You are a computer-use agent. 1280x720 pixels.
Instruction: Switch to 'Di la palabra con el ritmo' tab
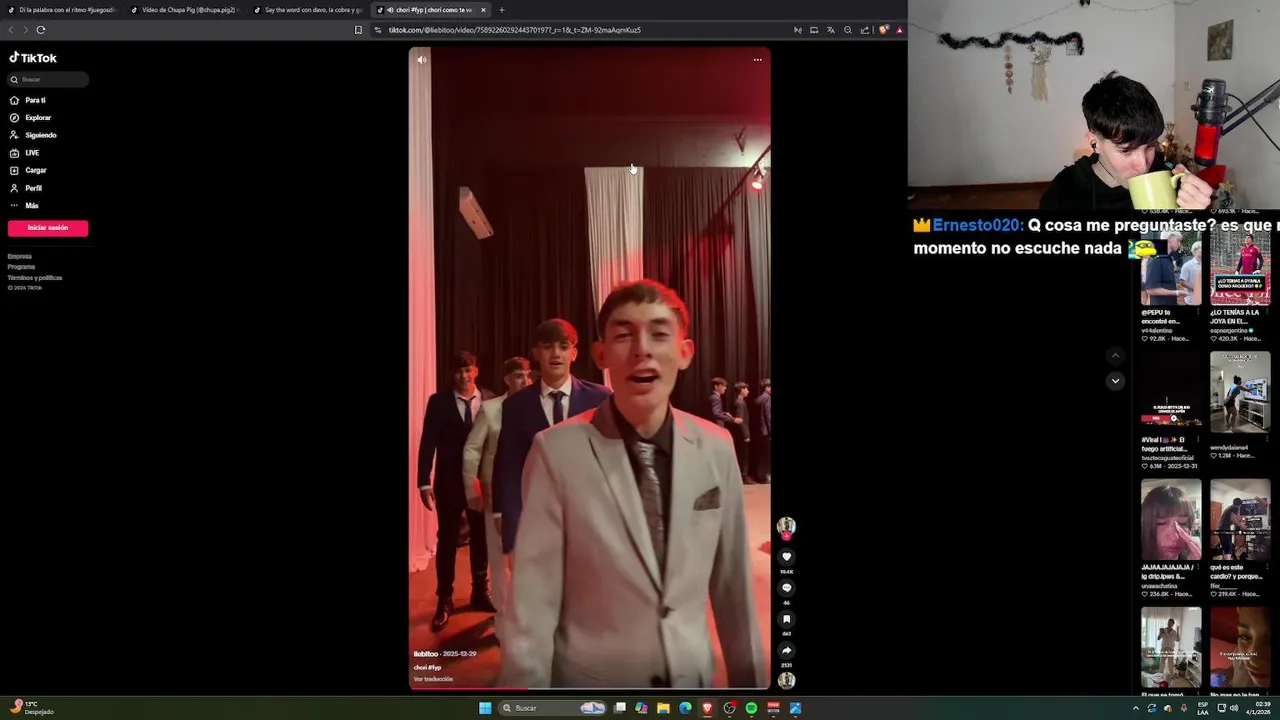point(62,10)
